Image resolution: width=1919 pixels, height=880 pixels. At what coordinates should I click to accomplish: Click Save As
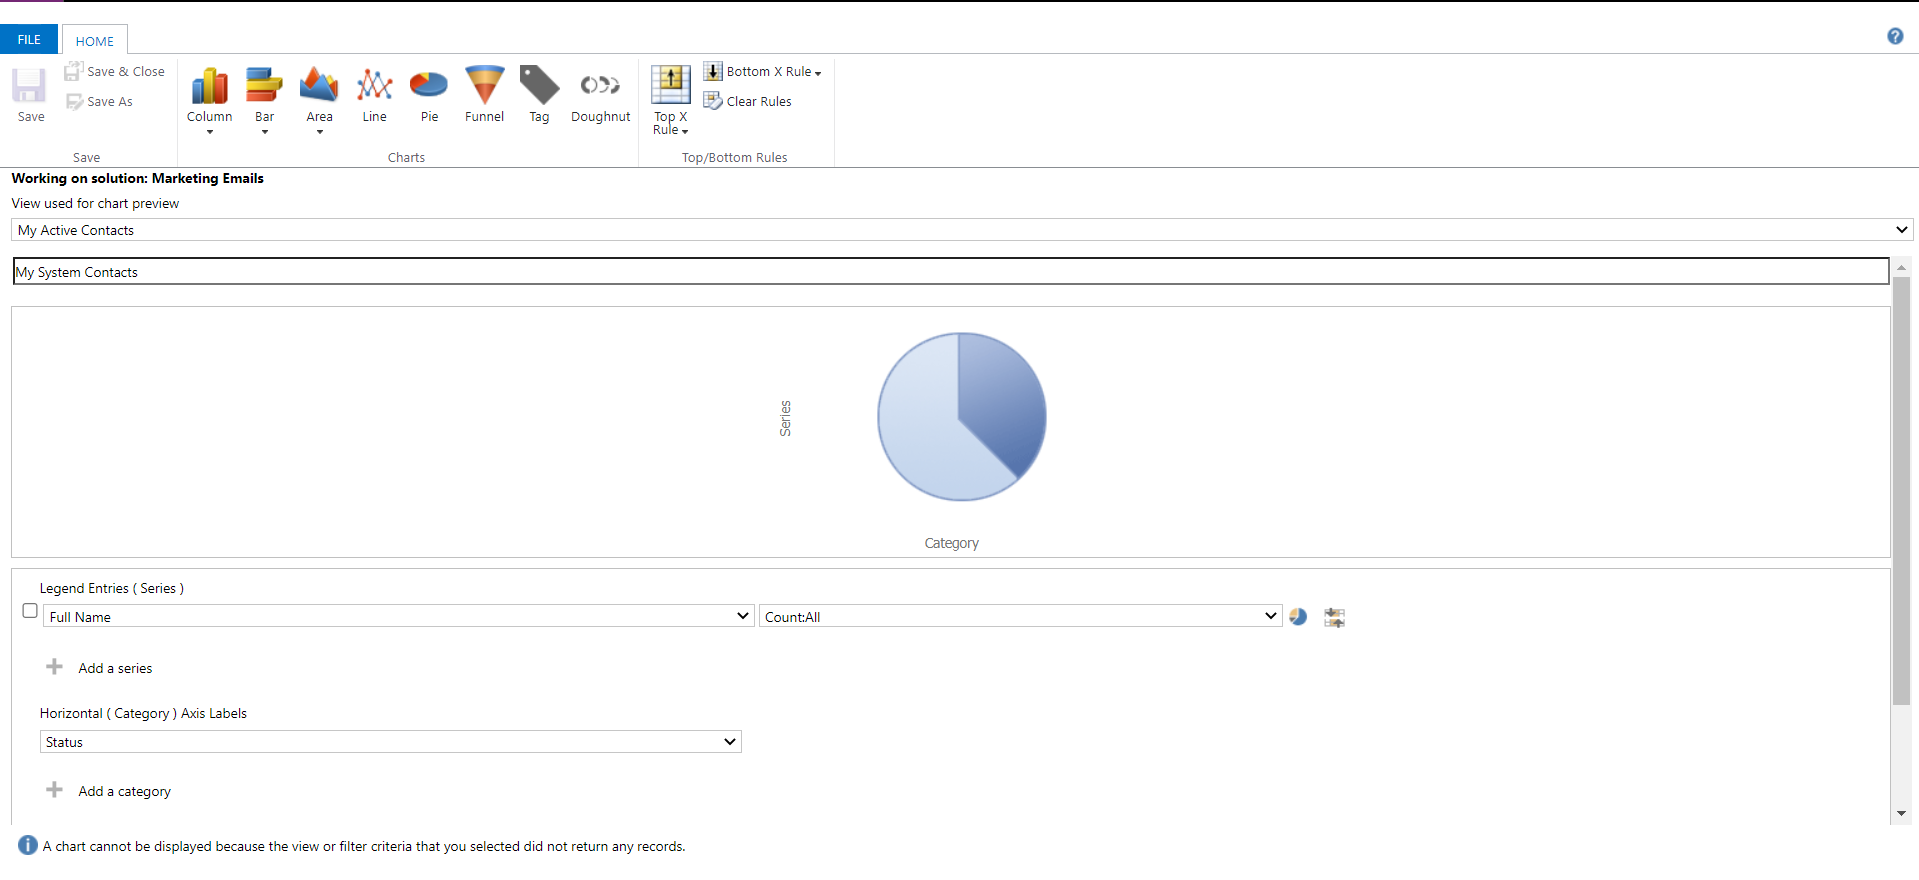pyautogui.click(x=99, y=101)
